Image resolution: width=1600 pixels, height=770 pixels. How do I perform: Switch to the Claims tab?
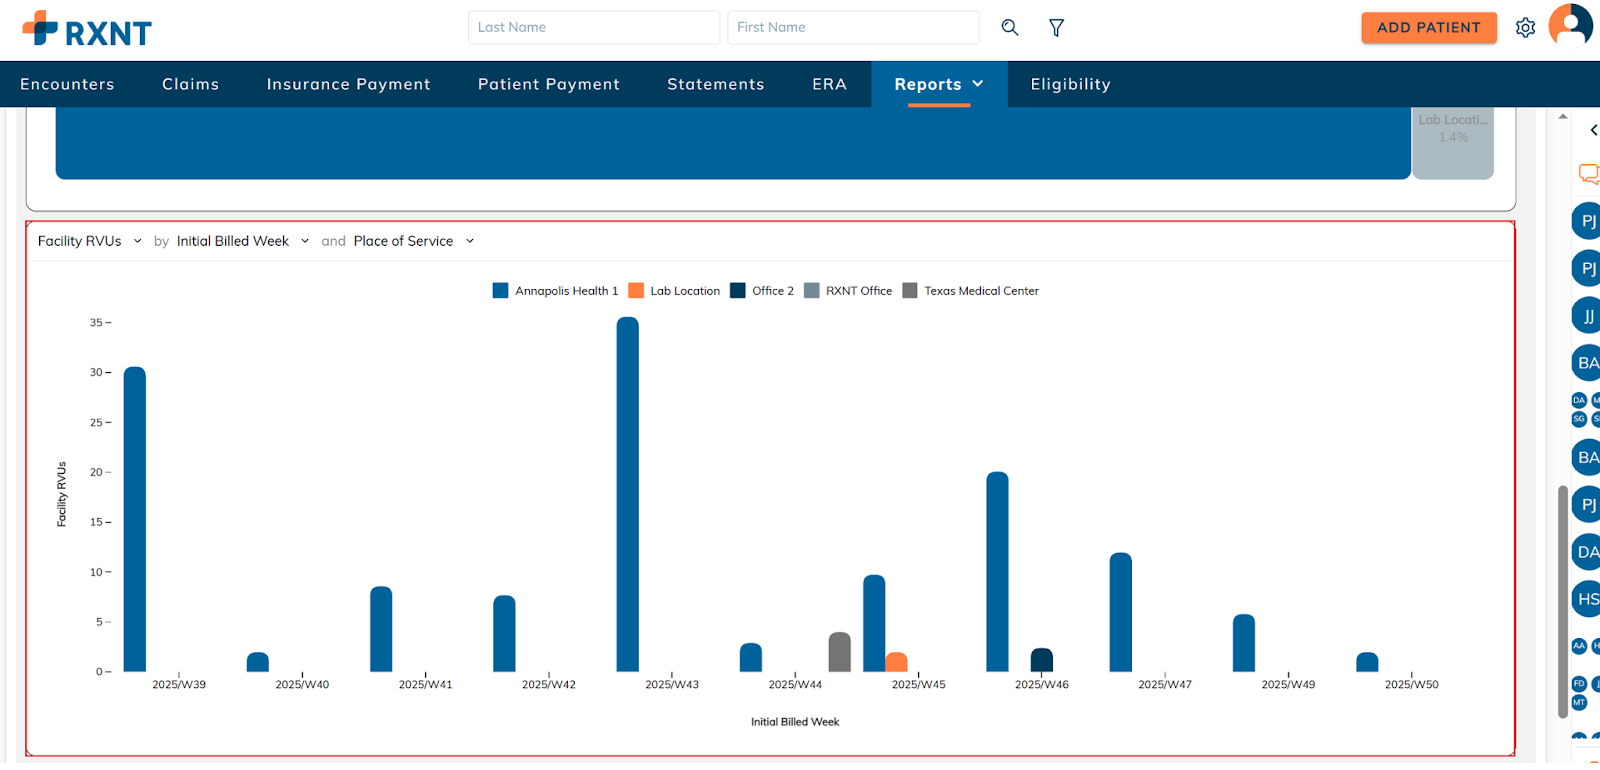click(x=190, y=84)
